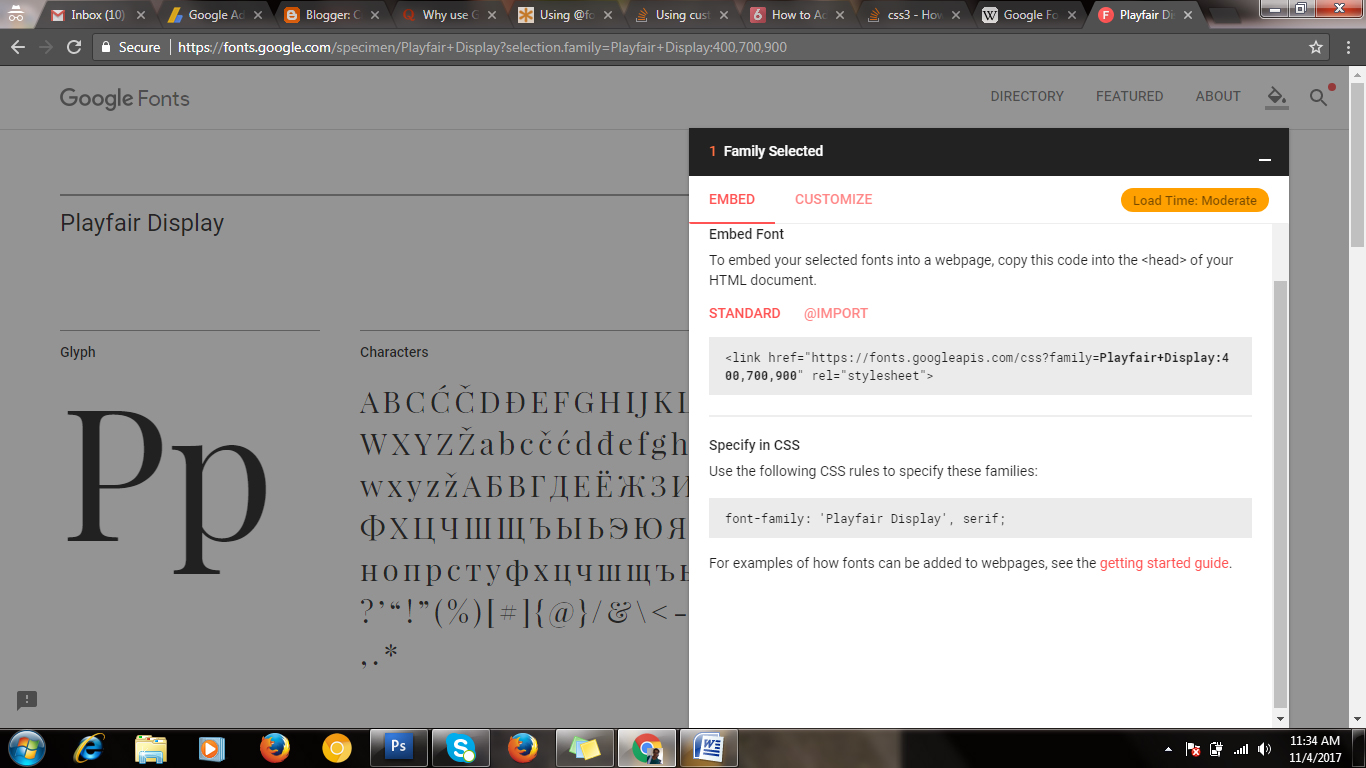Open Firefox from the taskbar
This screenshot has width=1366, height=768.
pos(522,747)
